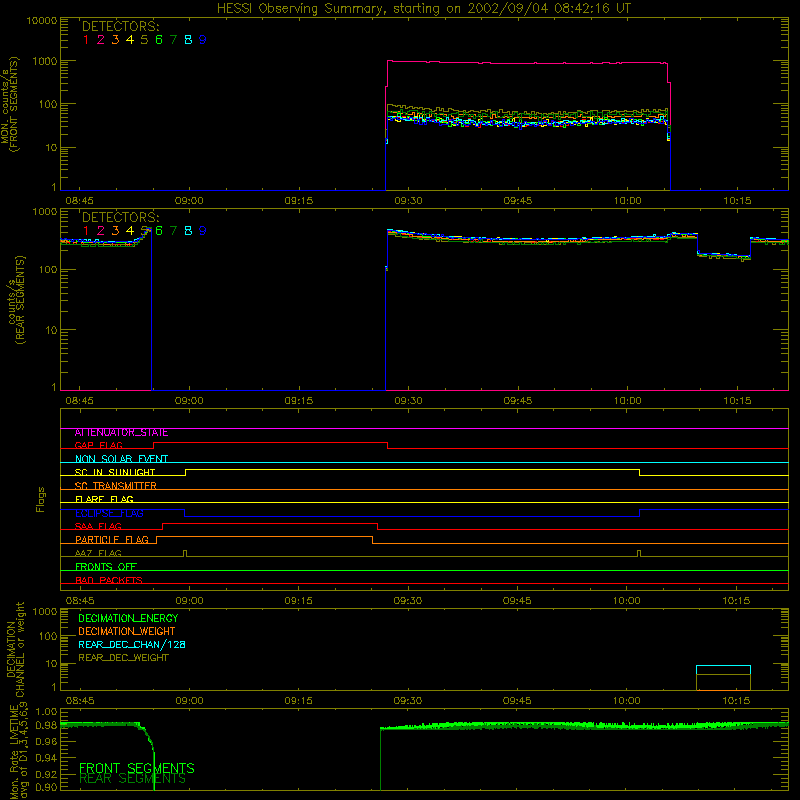Click the REAR_DEC_WEIGHT legend entry
This screenshot has height=800, width=800.
point(123,658)
